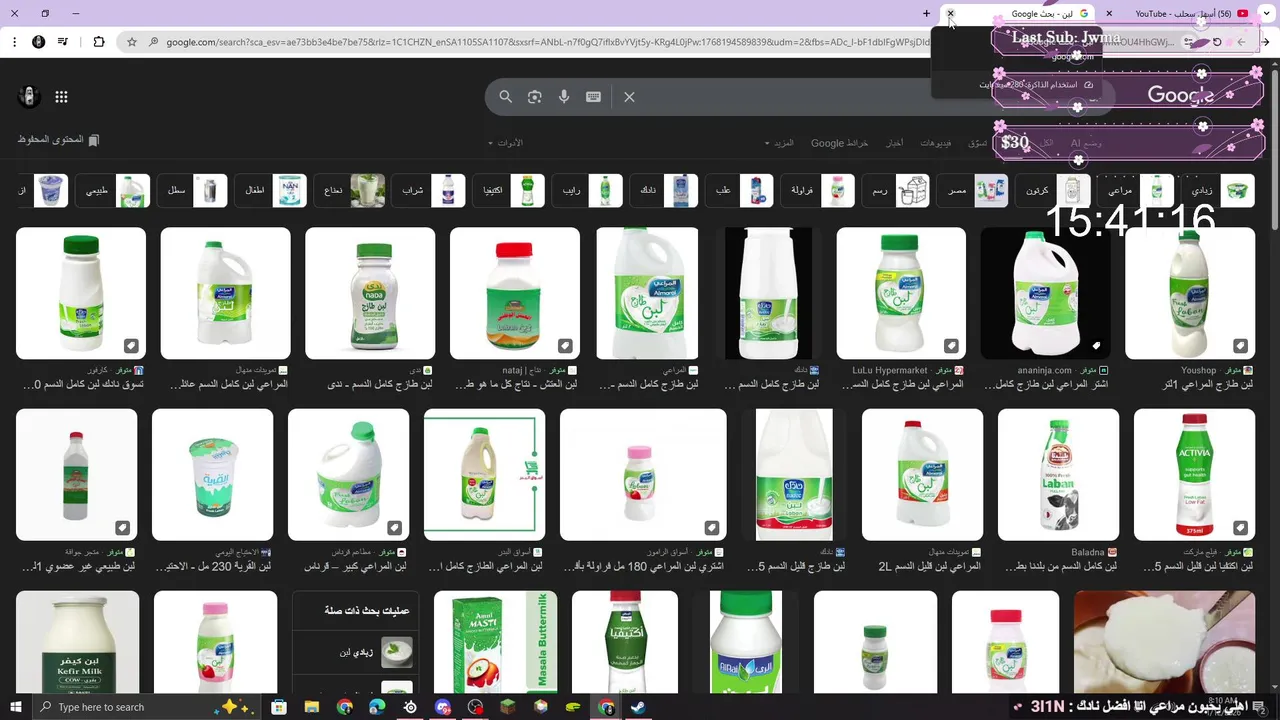Click the Windows taskbar search box

click(x=146, y=707)
